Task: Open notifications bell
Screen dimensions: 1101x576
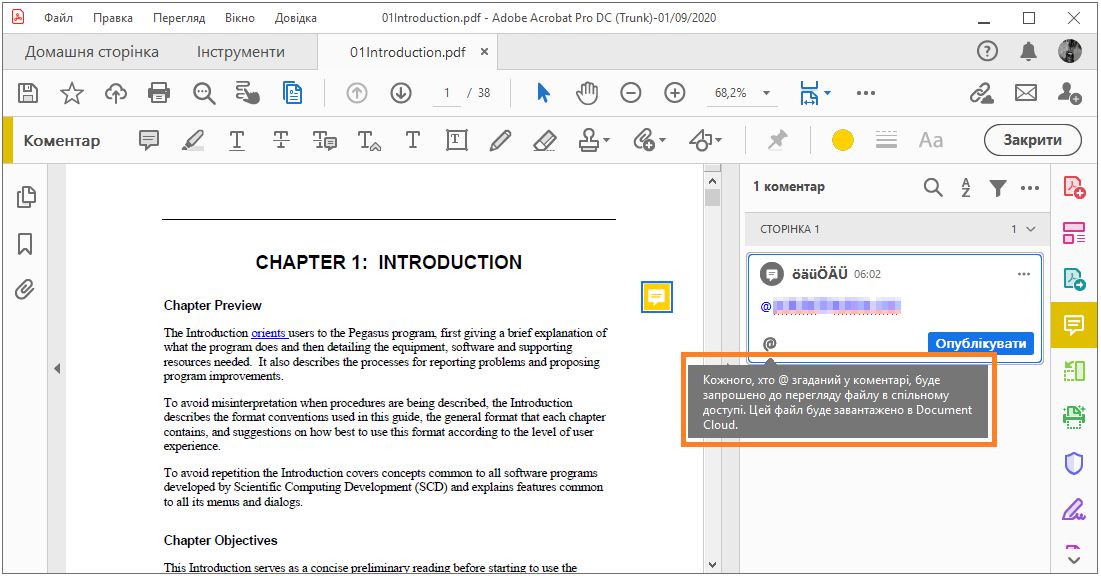Action: pyautogui.click(x=1029, y=51)
